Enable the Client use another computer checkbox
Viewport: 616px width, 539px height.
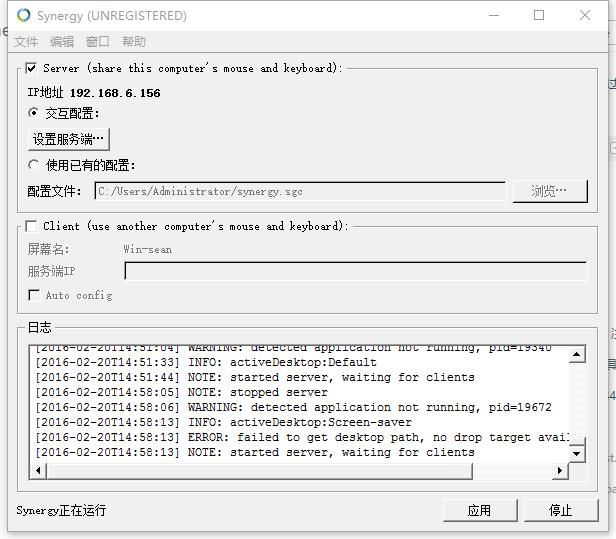pos(31,226)
